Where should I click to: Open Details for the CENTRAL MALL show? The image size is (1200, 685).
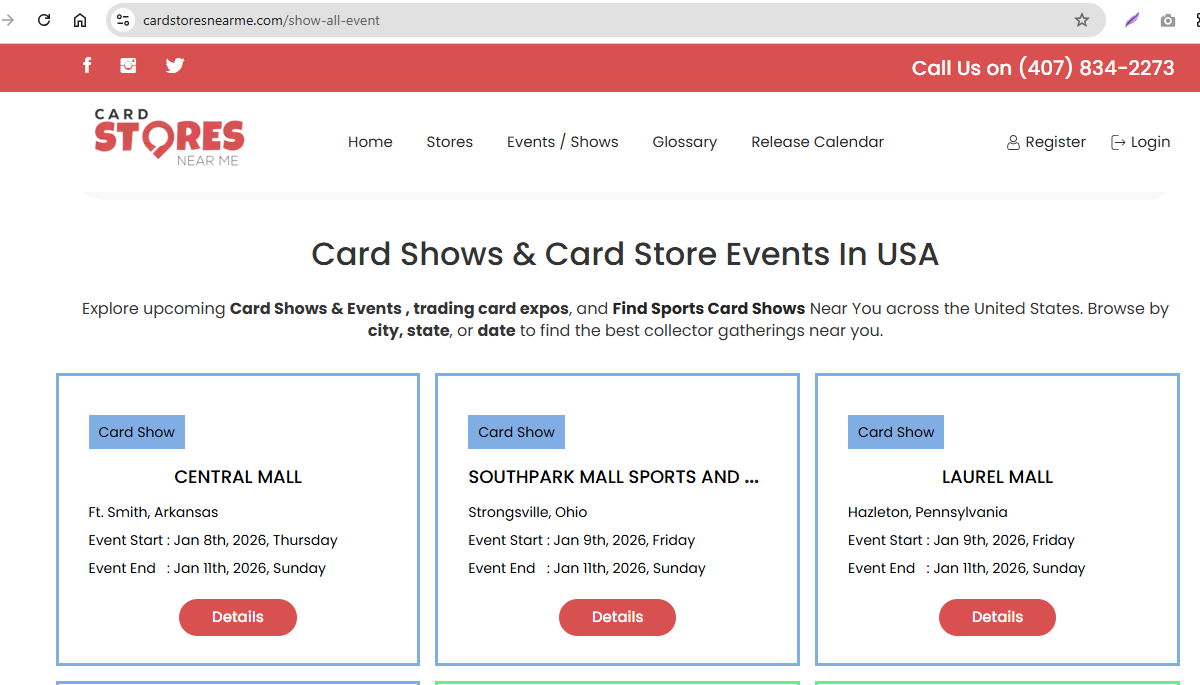(x=237, y=617)
